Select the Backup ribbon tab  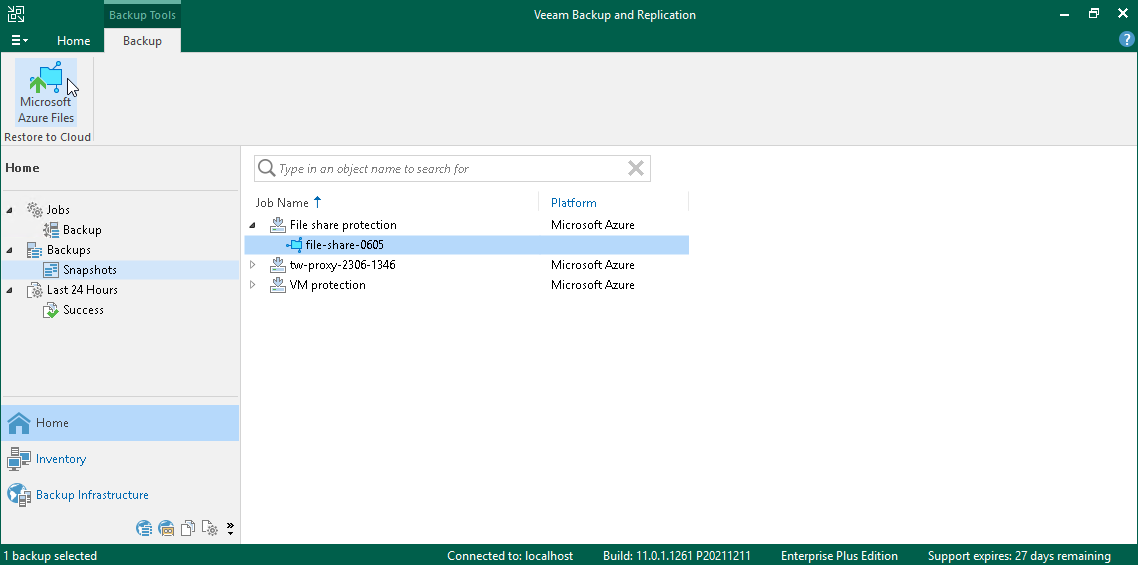click(x=142, y=41)
